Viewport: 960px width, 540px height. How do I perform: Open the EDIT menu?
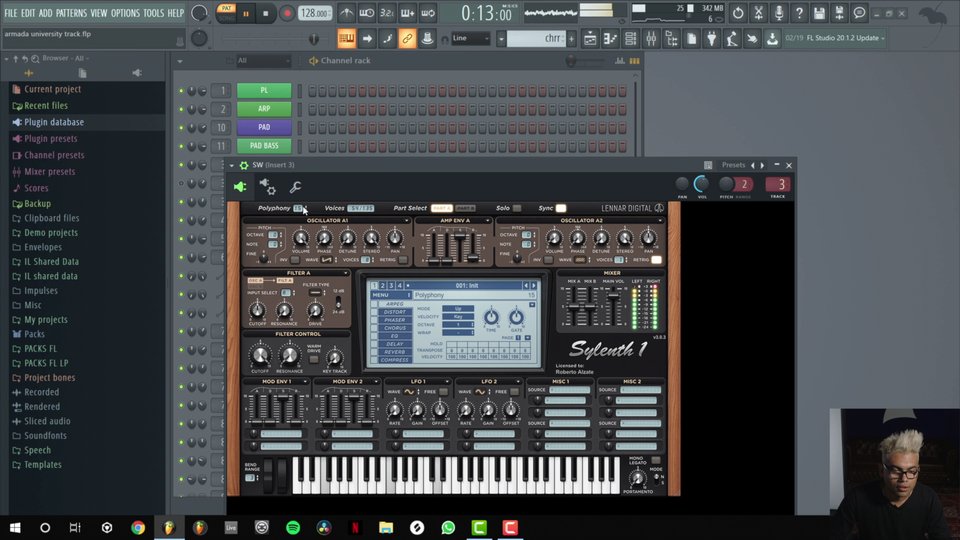pos(28,13)
